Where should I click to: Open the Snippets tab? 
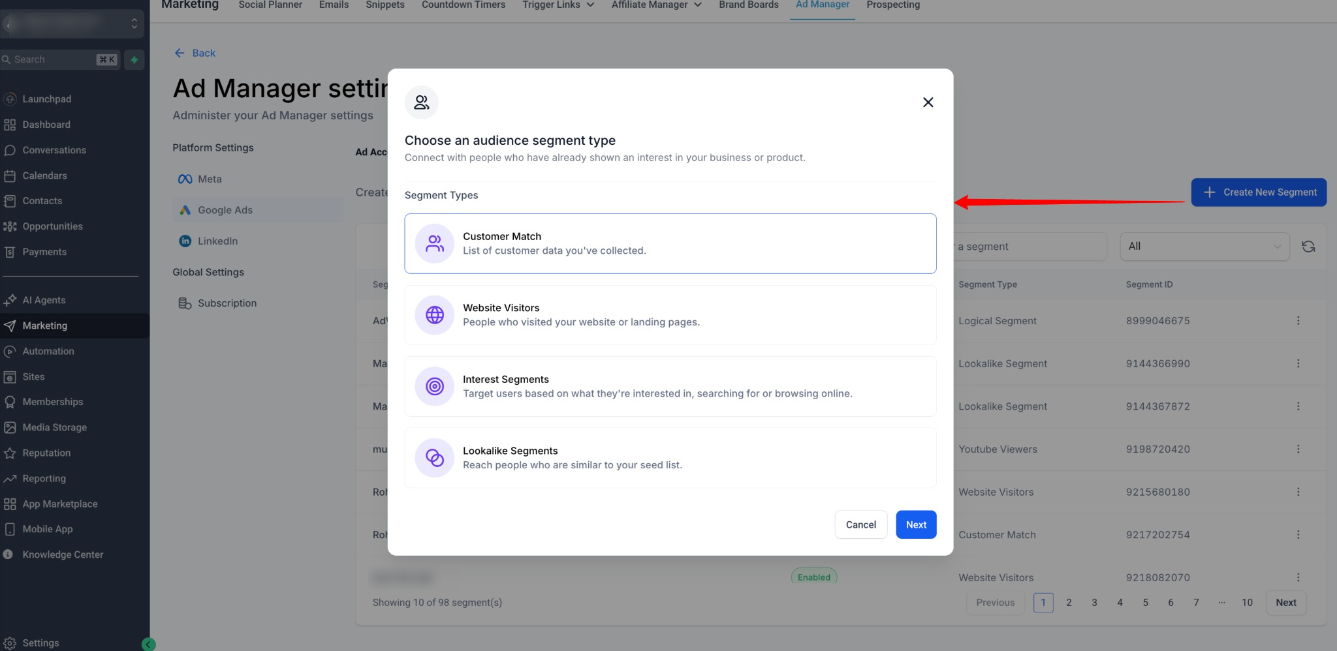pos(385,5)
